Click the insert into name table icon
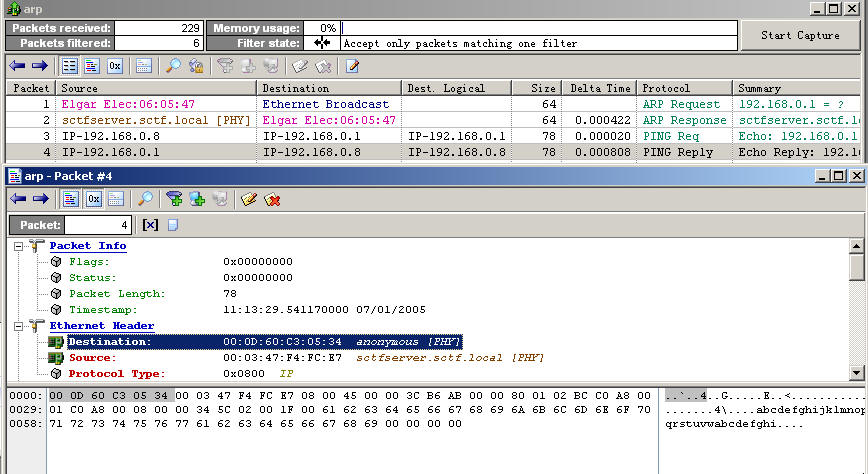The width and height of the screenshot is (868, 474). point(196,199)
